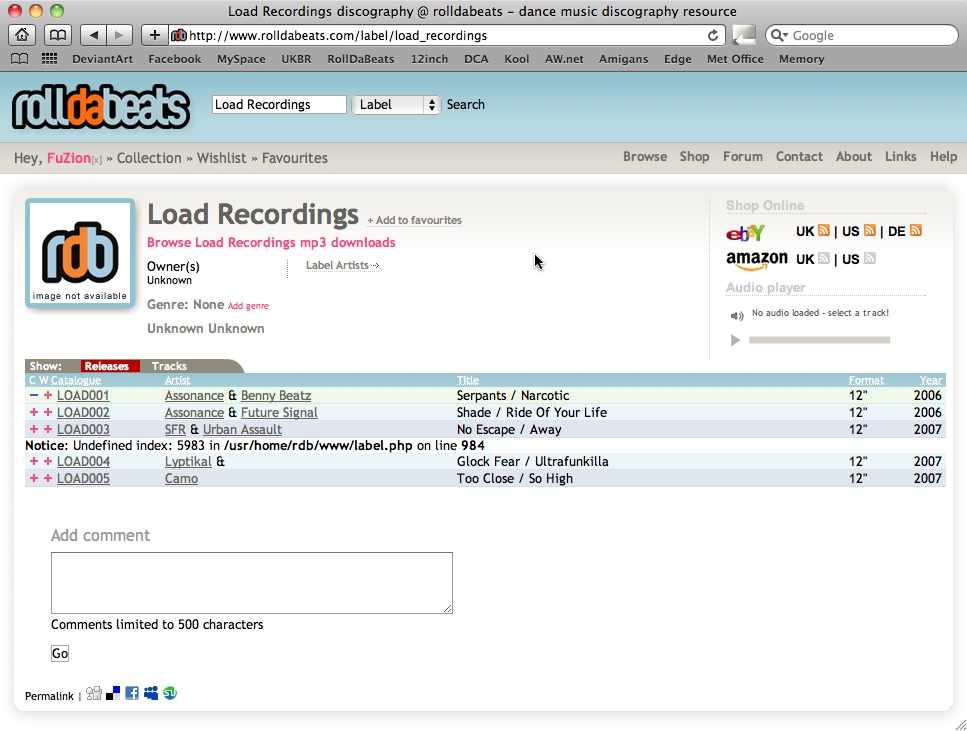This screenshot has width=967, height=731.
Task: Open the Browse menu item
Action: (645, 157)
